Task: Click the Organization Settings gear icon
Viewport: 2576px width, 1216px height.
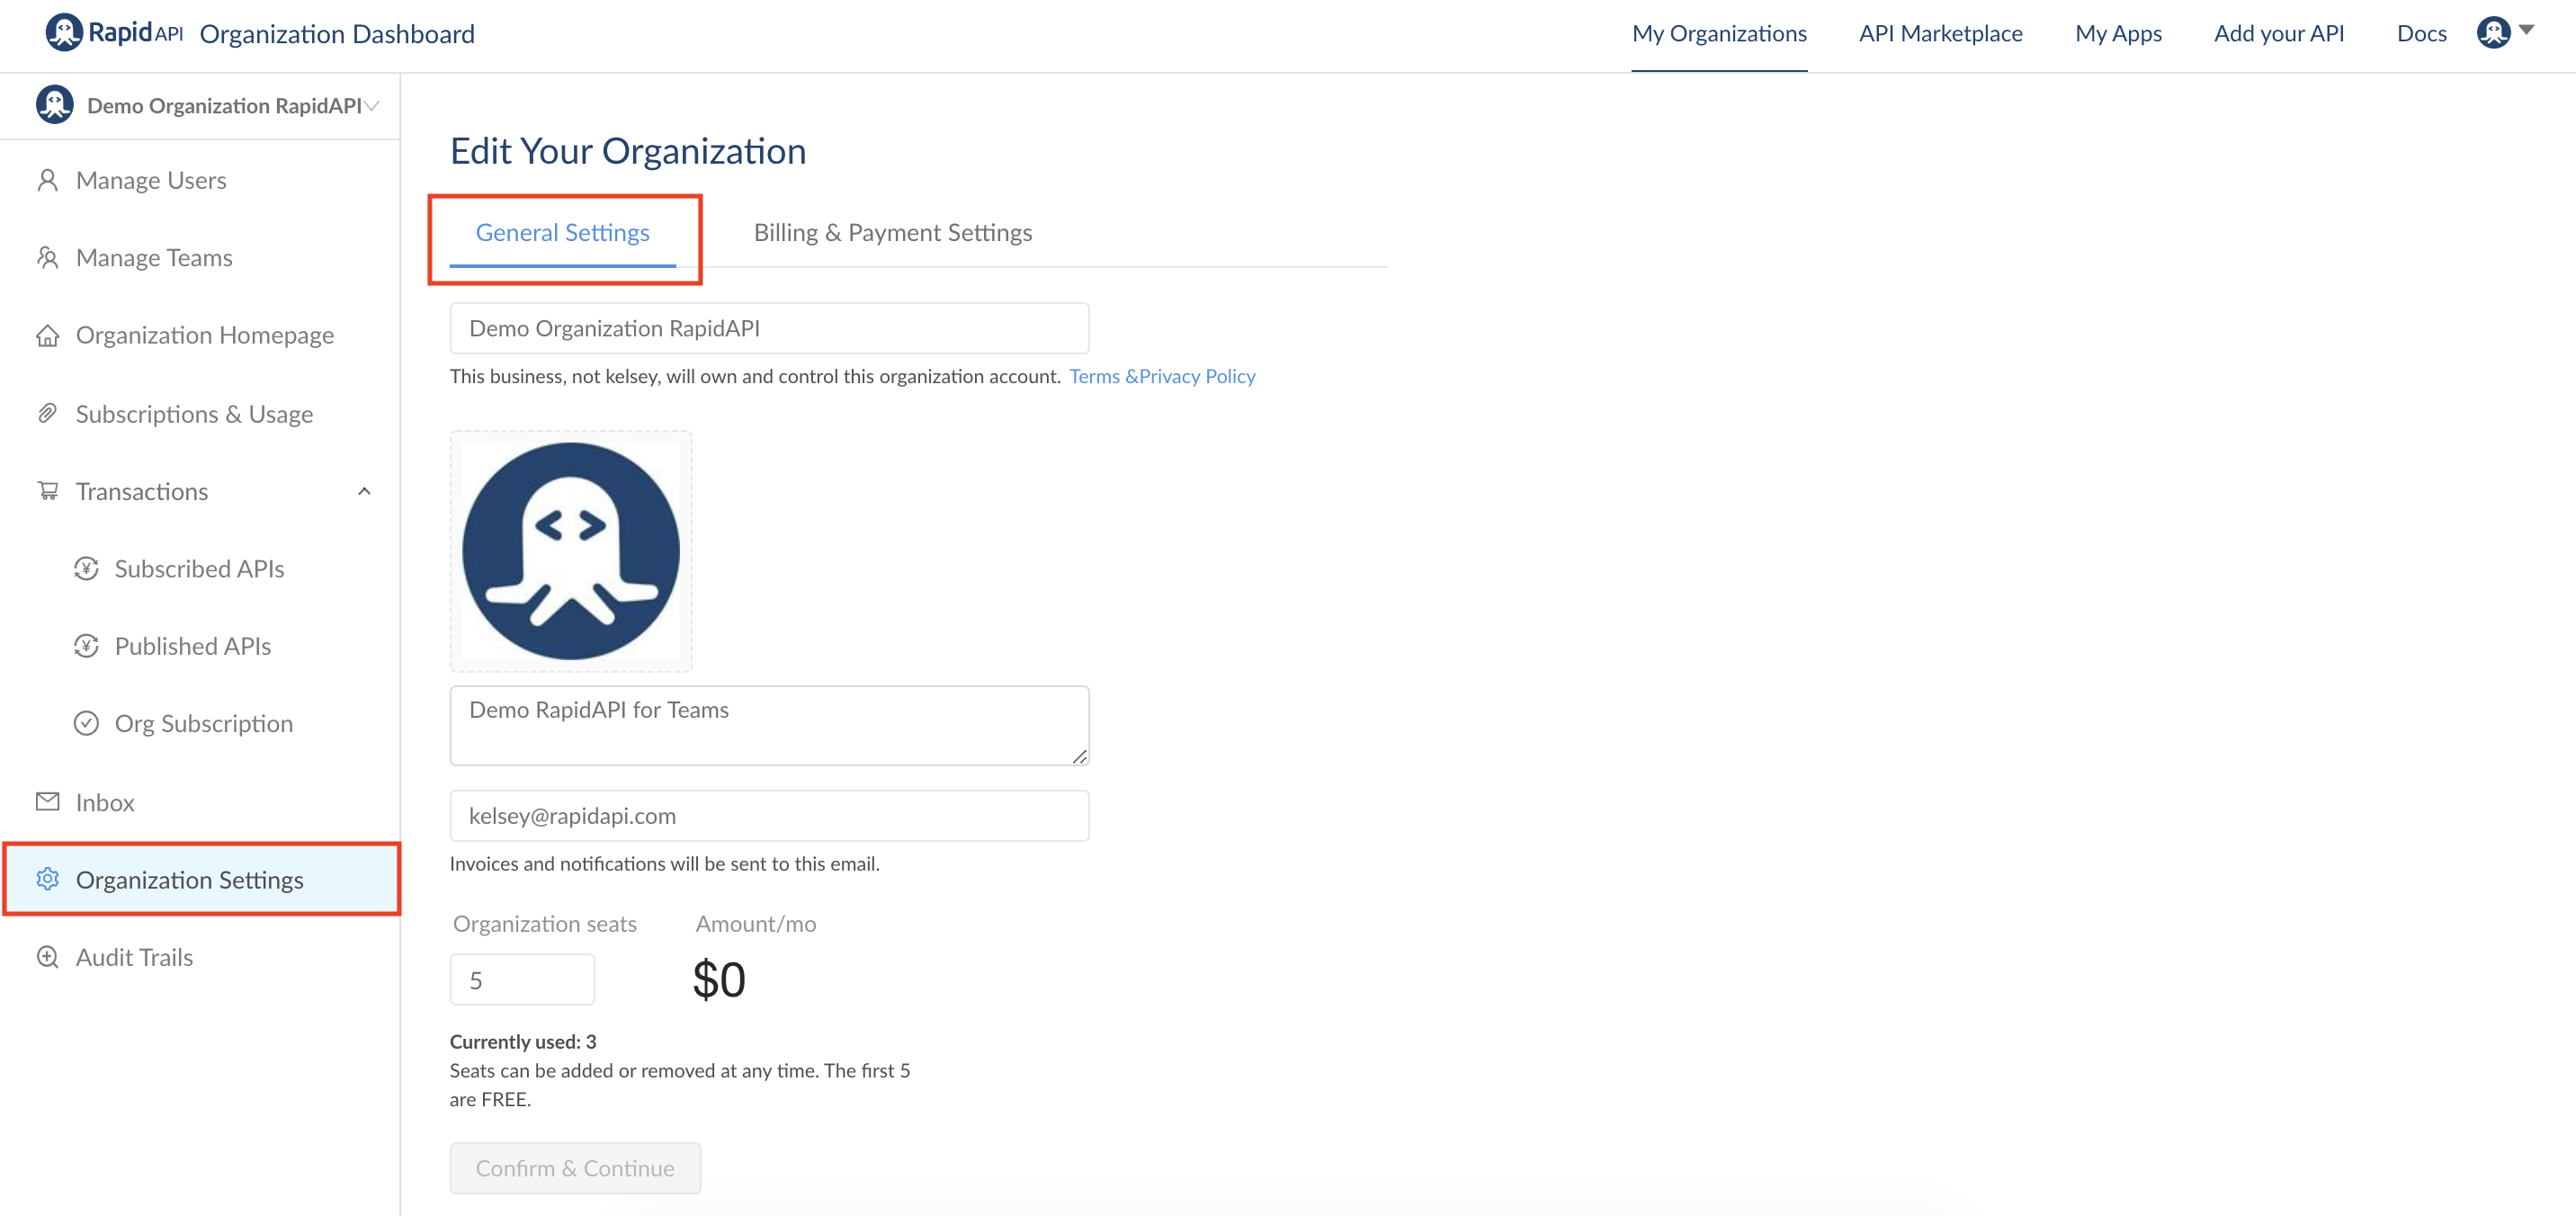Action: (x=47, y=879)
